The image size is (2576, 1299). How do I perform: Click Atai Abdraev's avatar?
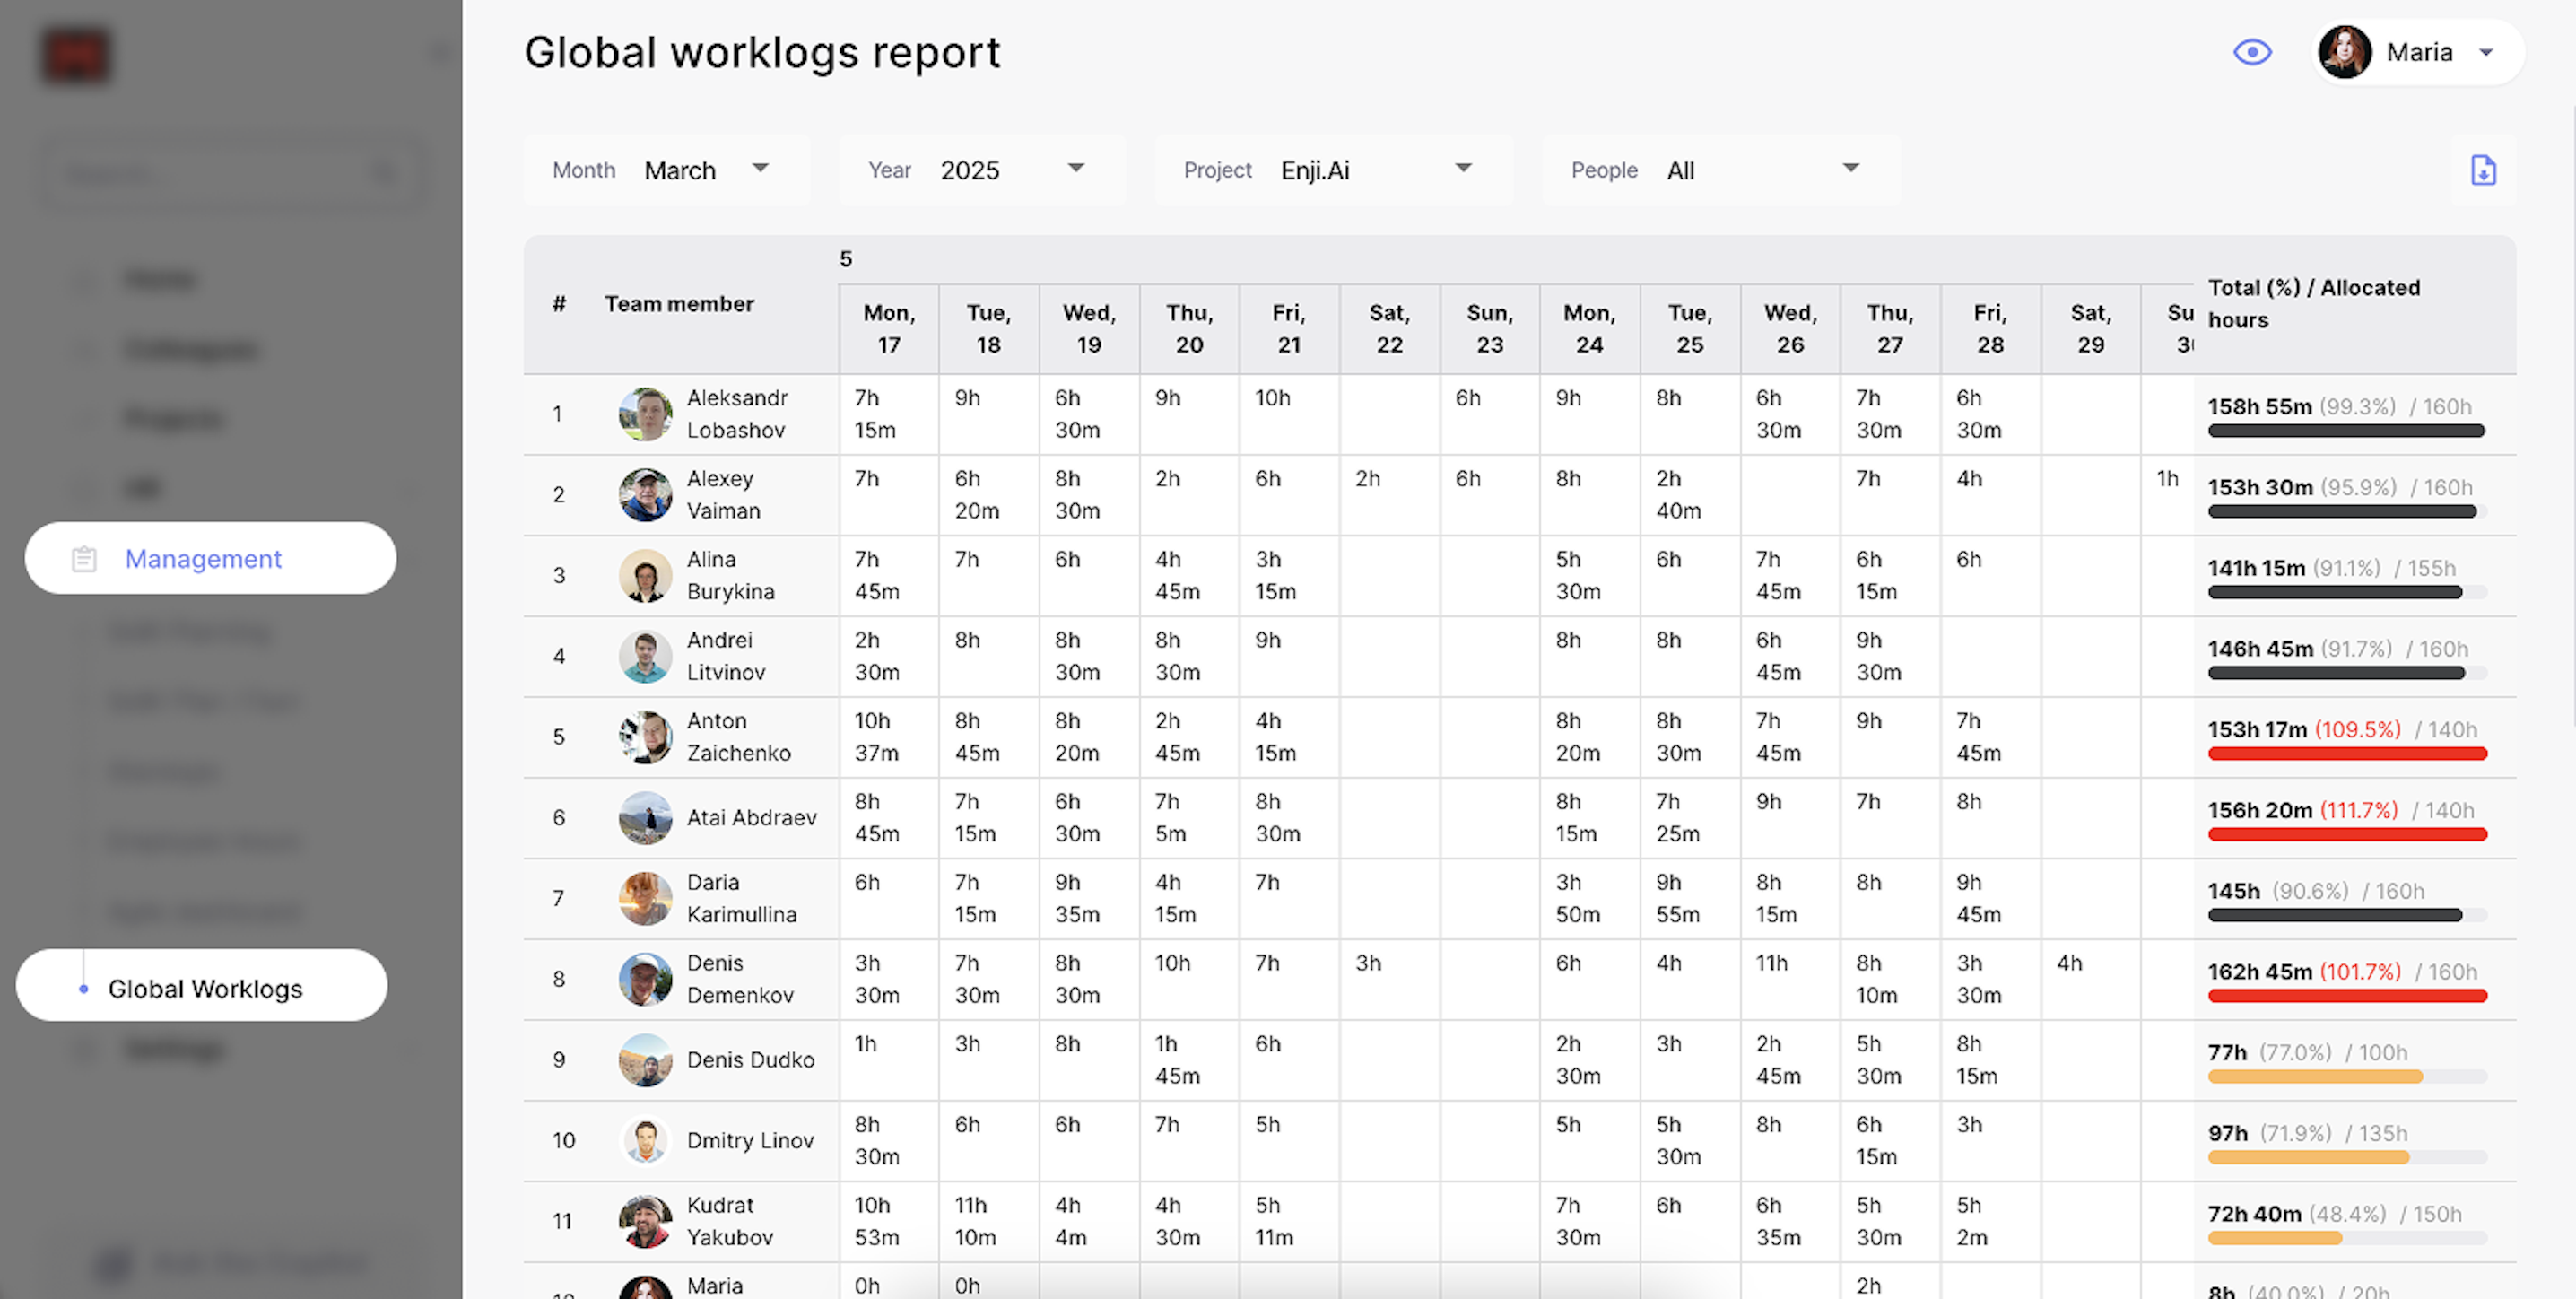click(x=645, y=818)
